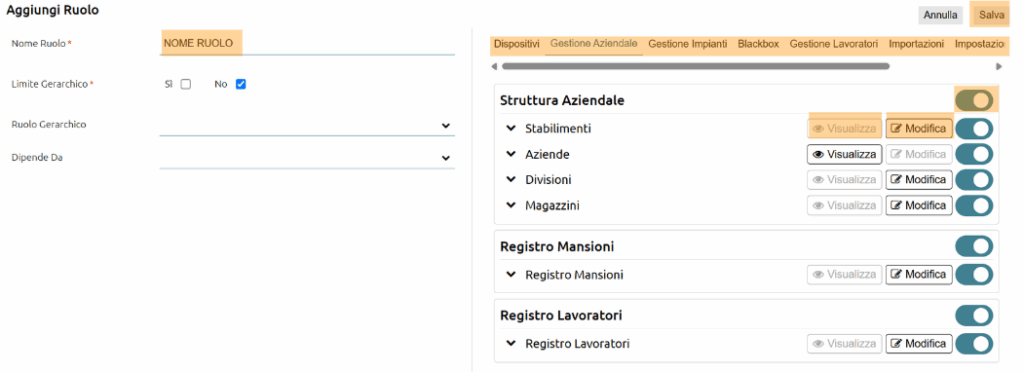Click Modifica in the Registro Mansioni row
1024x372 pixels.
(919, 274)
